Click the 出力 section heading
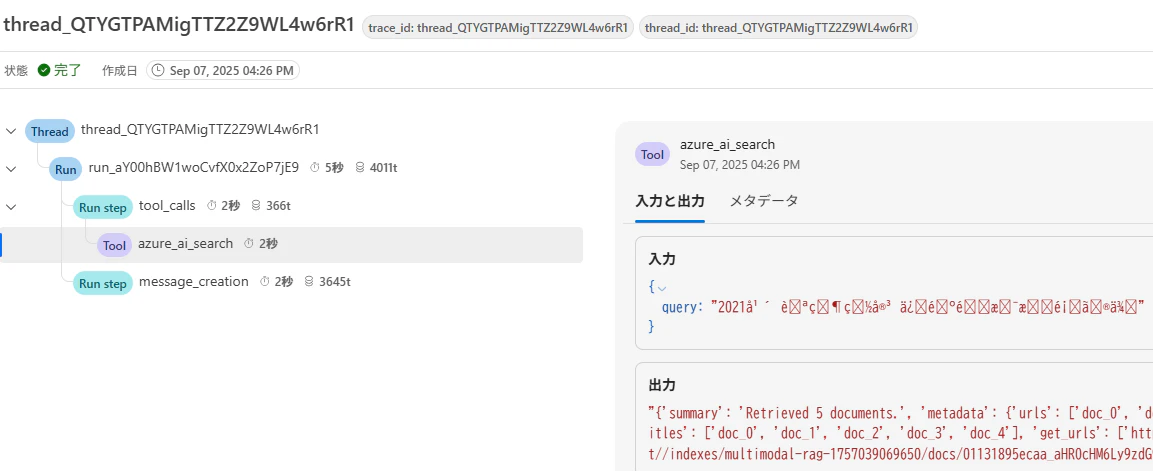 (662, 385)
